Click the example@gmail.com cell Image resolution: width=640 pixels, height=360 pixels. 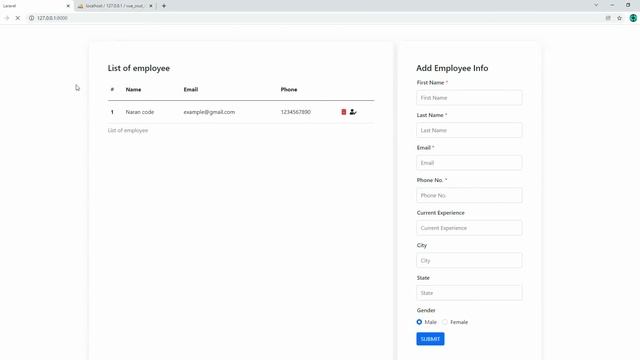209,112
